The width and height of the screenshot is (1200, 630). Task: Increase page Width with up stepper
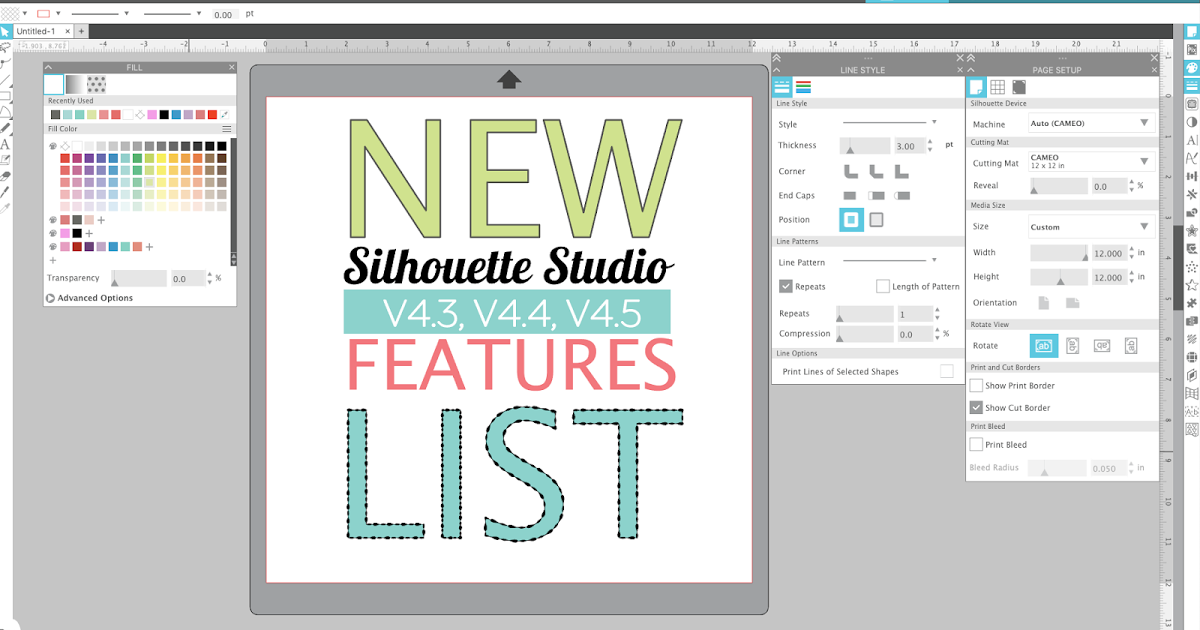coord(1131,250)
